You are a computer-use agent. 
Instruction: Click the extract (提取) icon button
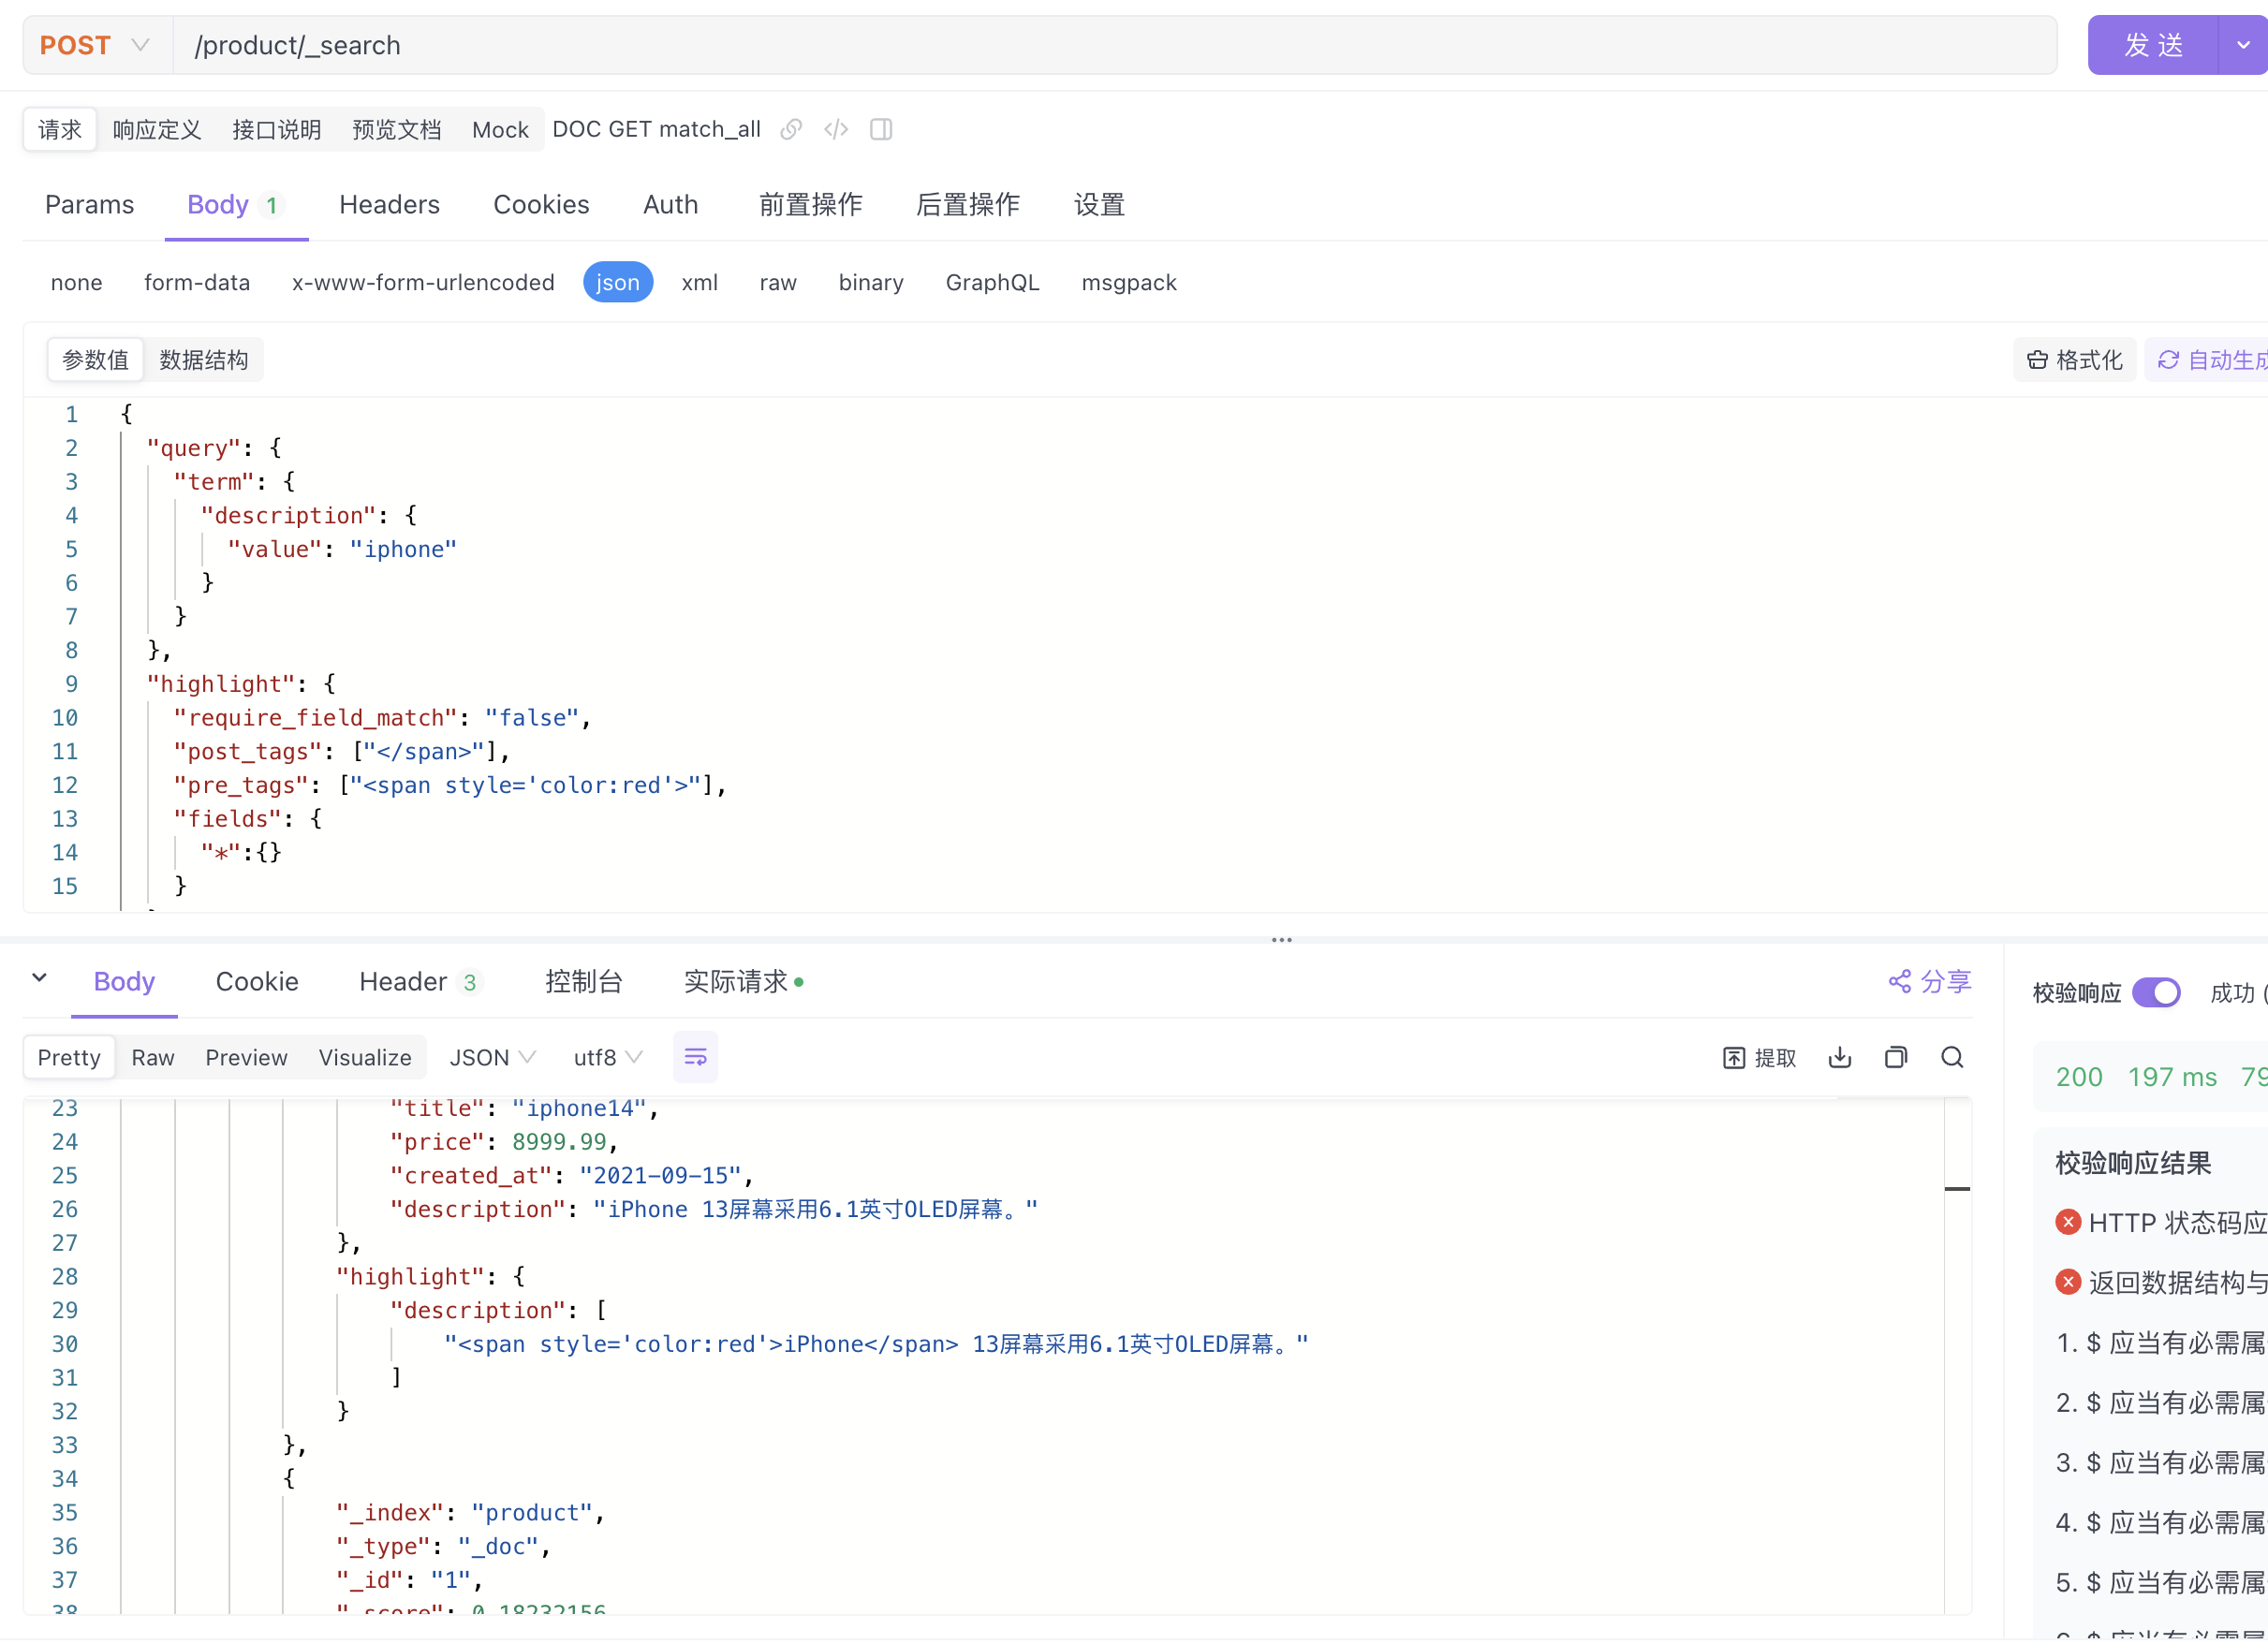[1759, 1058]
